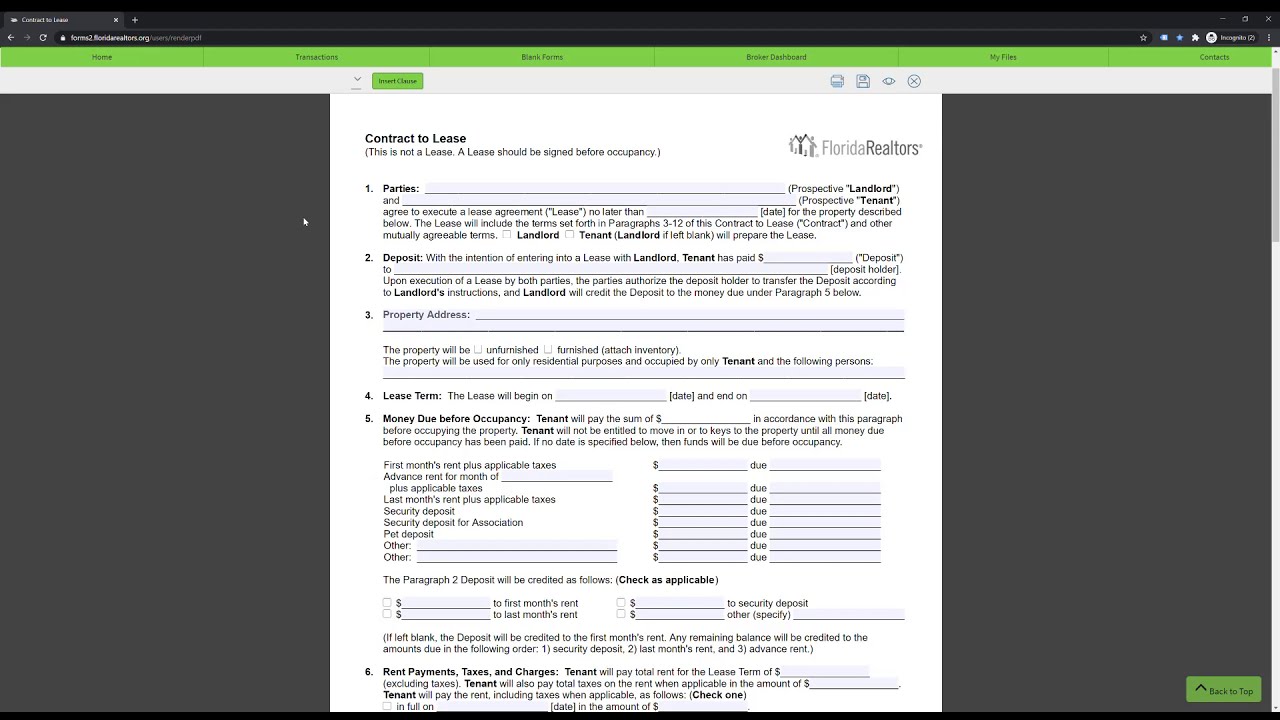Viewport: 1280px width, 720px height.
Task: Open the Broker Dashboard menu
Action: tap(776, 57)
